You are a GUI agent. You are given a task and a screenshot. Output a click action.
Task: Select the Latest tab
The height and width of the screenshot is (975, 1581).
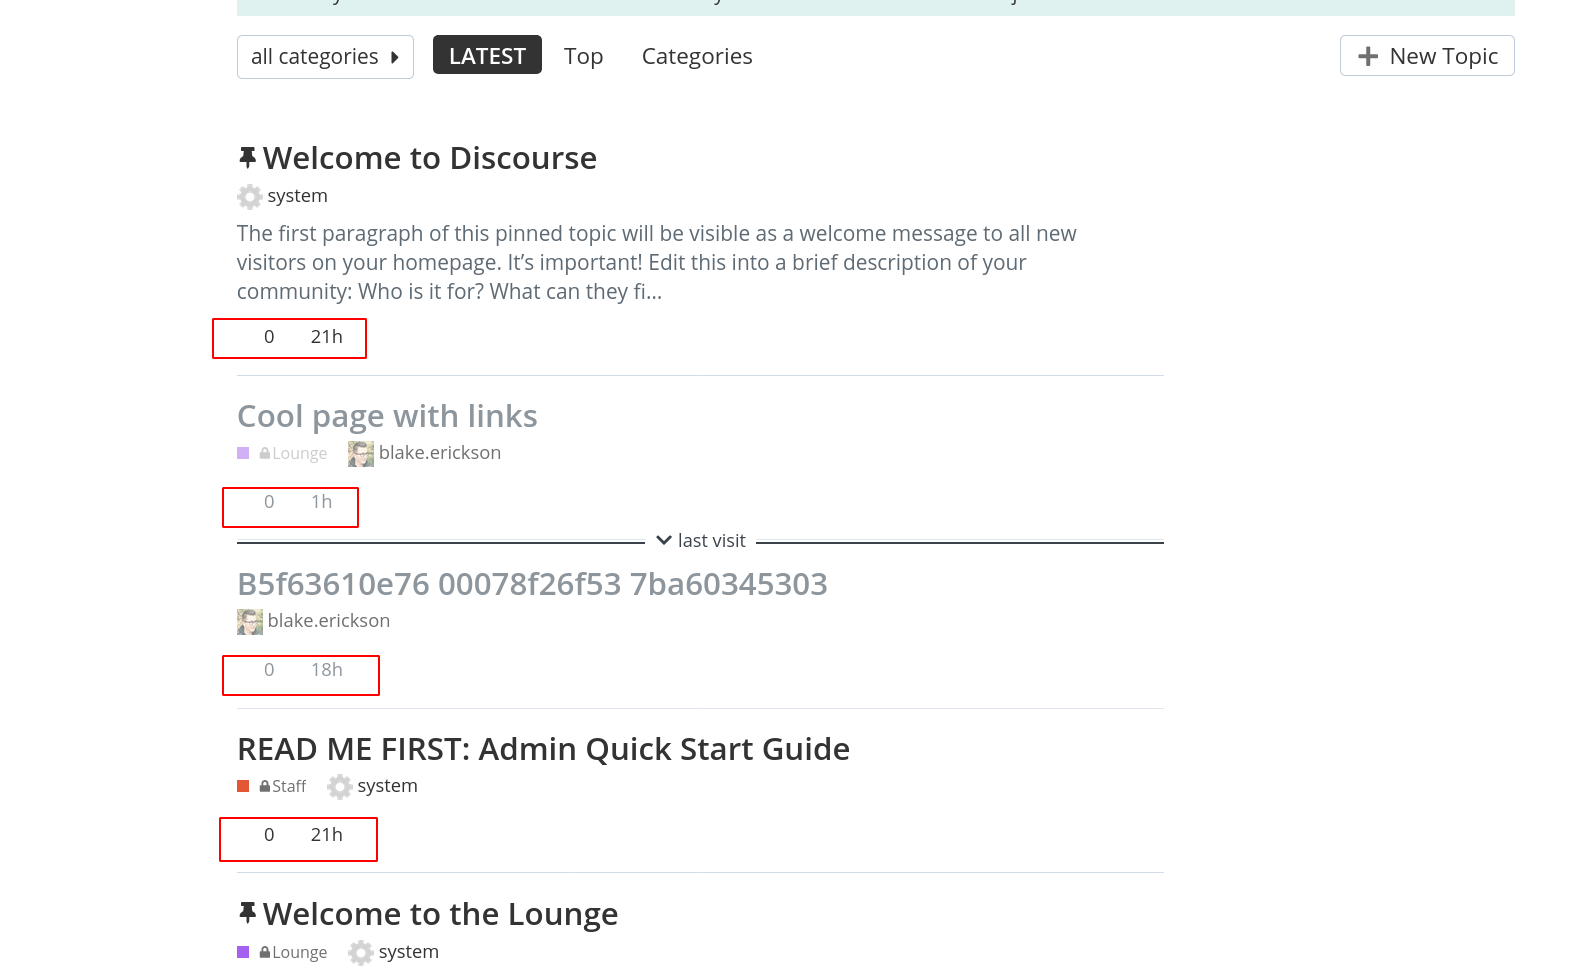coord(487,56)
